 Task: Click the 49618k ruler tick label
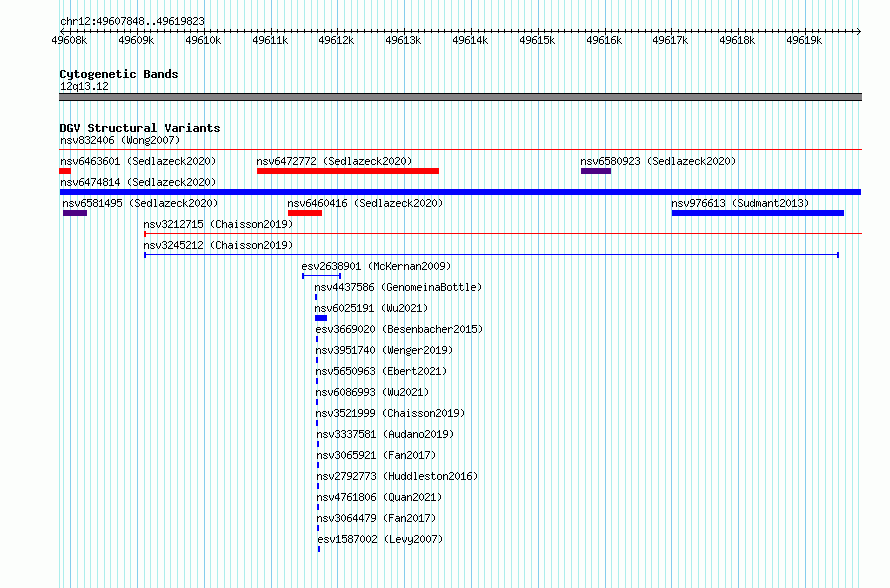coord(737,40)
